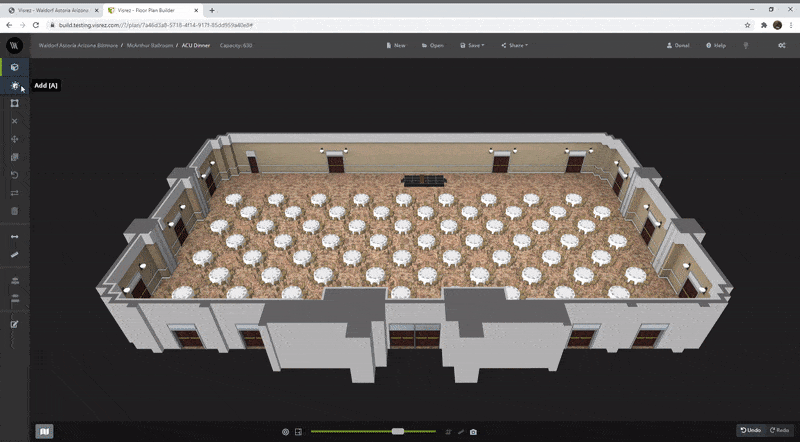The height and width of the screenshot is (442, 800).
Task: Click the Delete trash tool
Action: pos(14,211)
